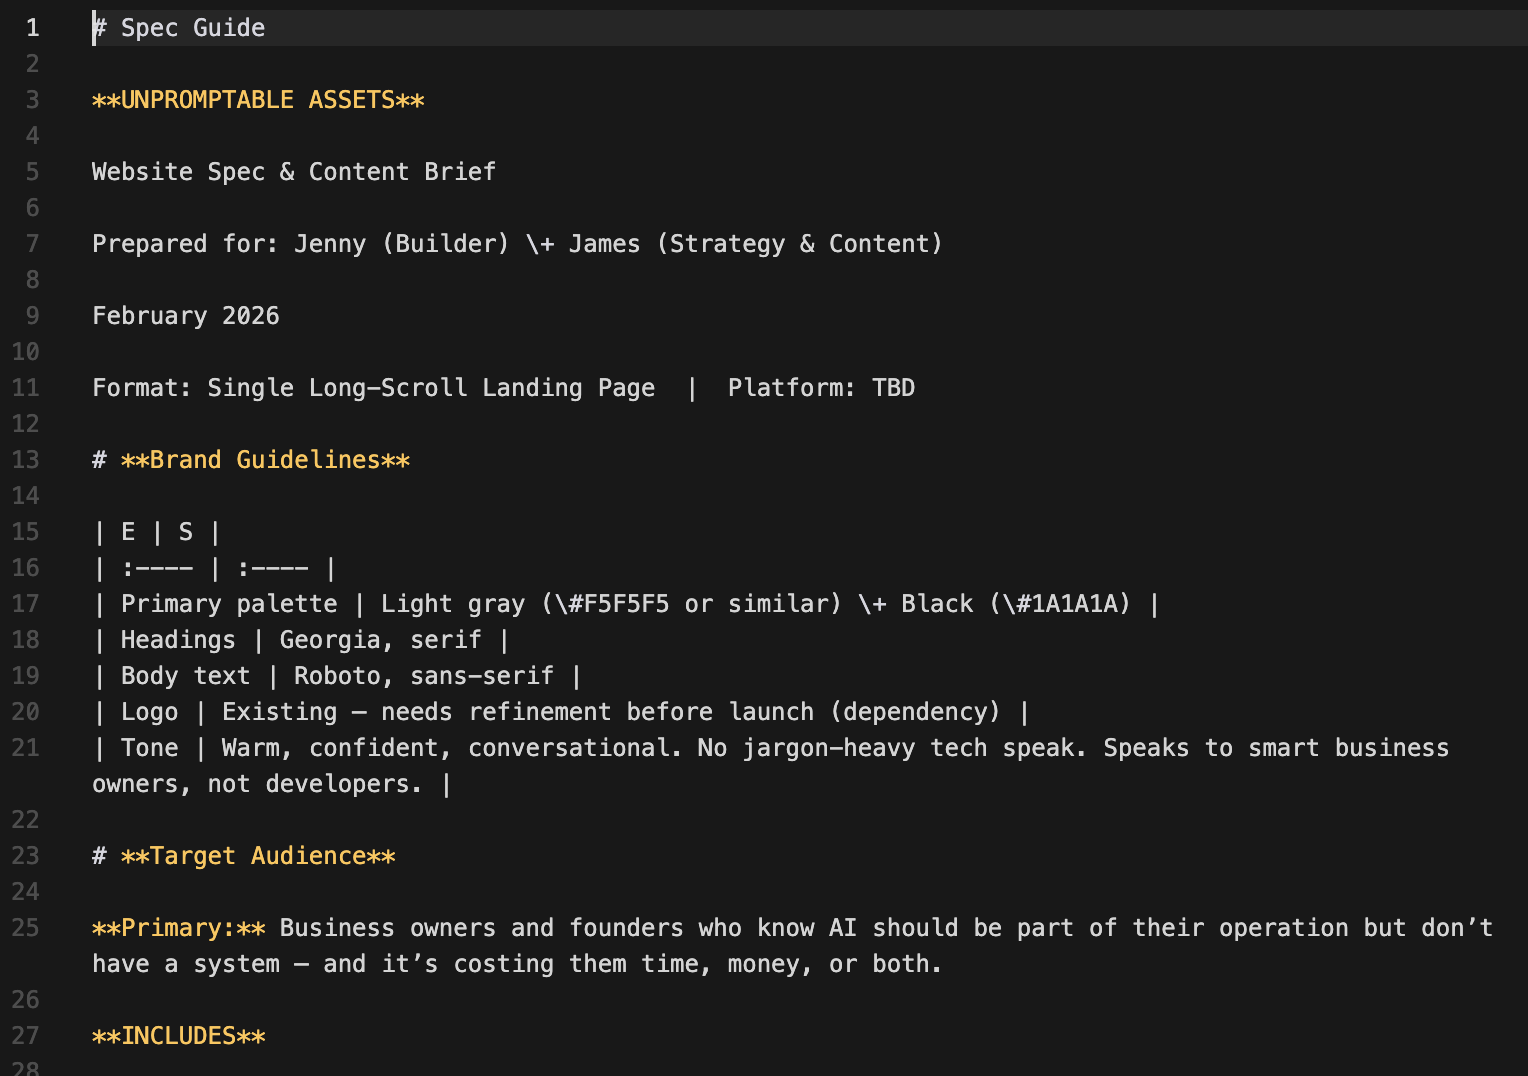Click the 'Platform: TBD' text

point(821,388)
